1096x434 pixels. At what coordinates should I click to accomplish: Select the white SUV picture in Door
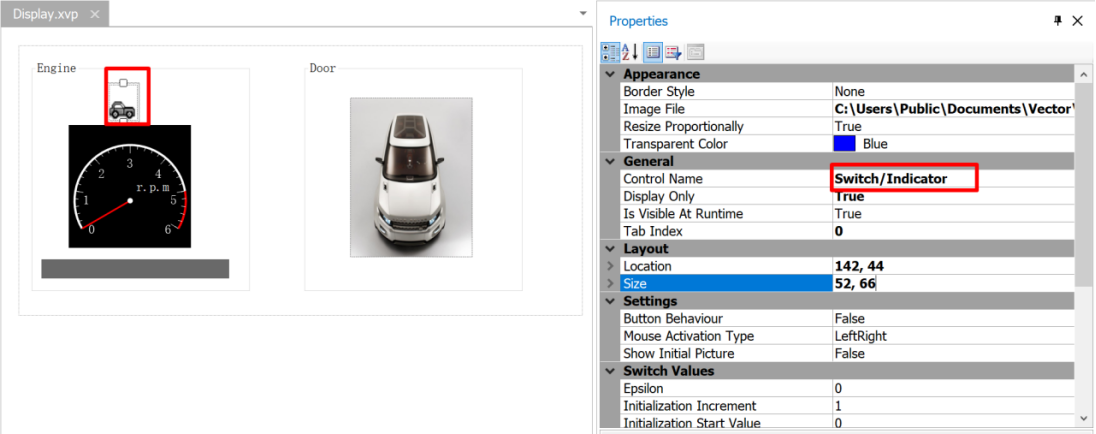coord(411,177)
